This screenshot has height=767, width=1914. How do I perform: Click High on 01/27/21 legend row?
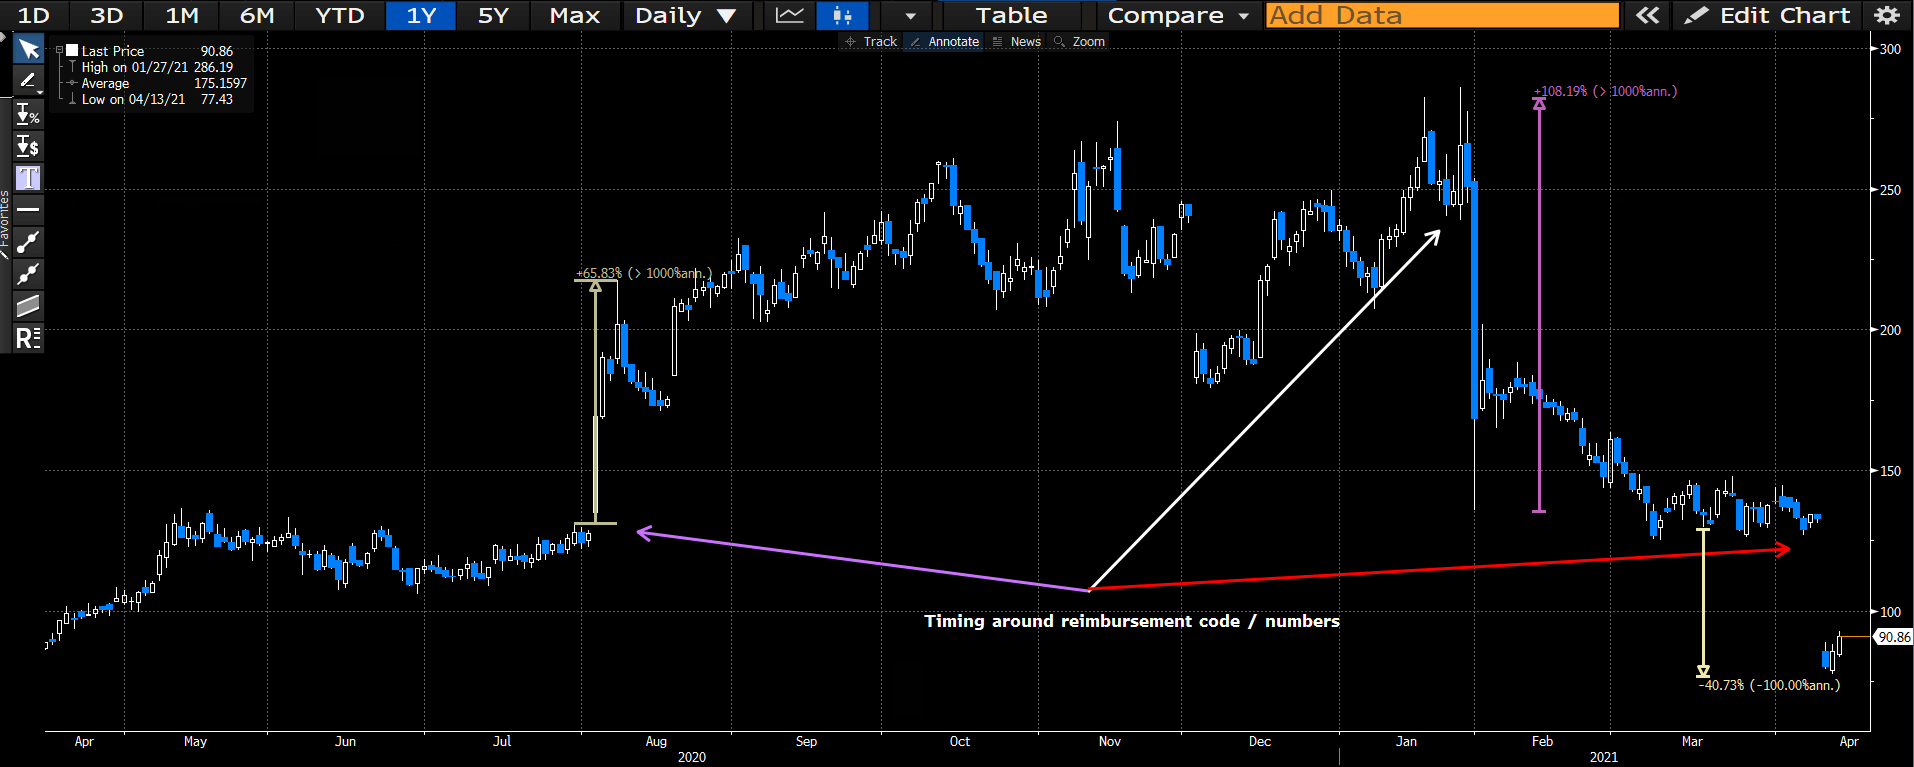click(157, 67)
